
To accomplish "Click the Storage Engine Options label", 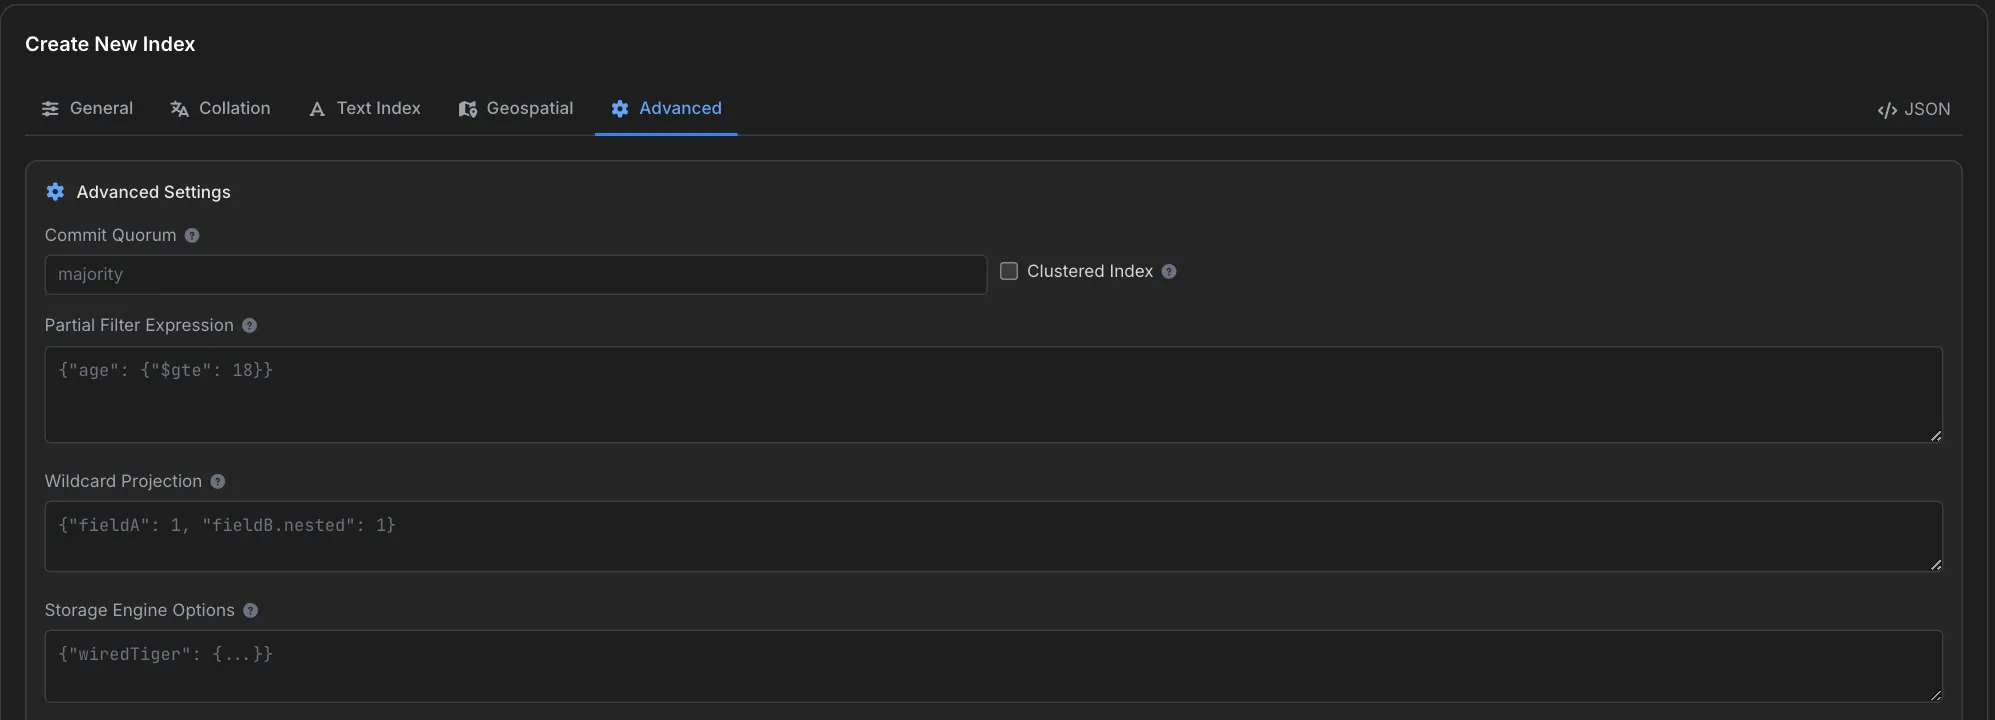I will pos(140,610).
